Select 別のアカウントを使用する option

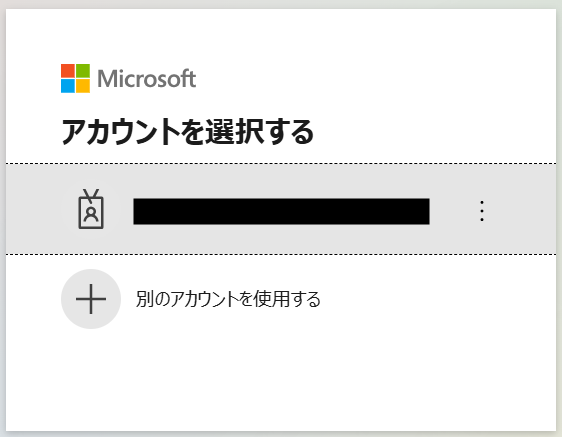(x=228, y=299)
